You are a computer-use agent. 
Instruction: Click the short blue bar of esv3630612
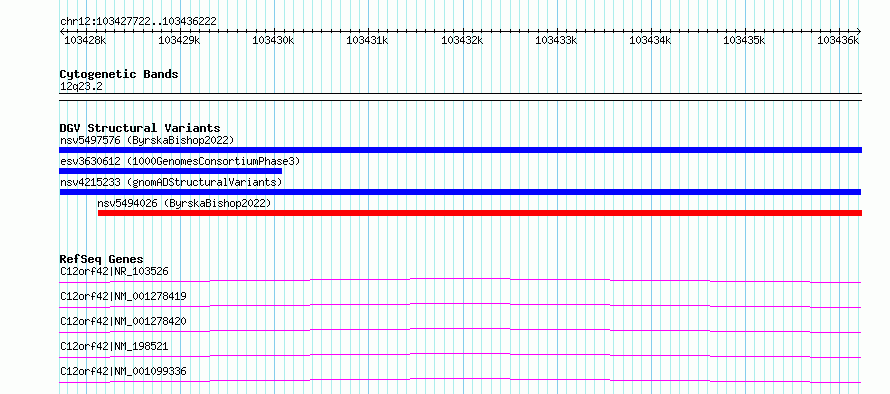click(171, 171)
